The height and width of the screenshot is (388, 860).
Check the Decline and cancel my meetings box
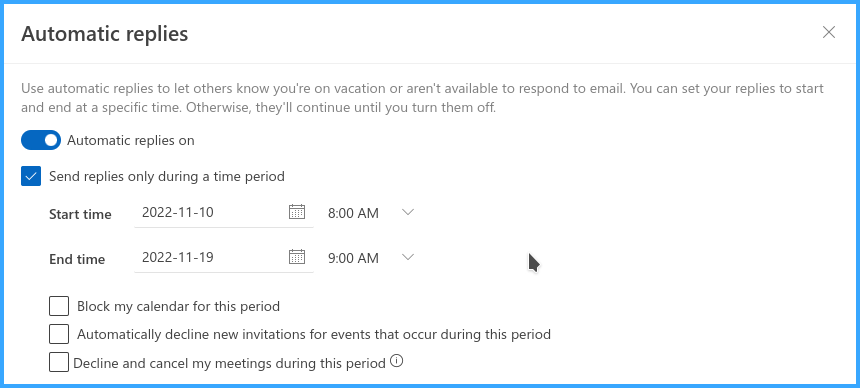click(x=59, y=362)
